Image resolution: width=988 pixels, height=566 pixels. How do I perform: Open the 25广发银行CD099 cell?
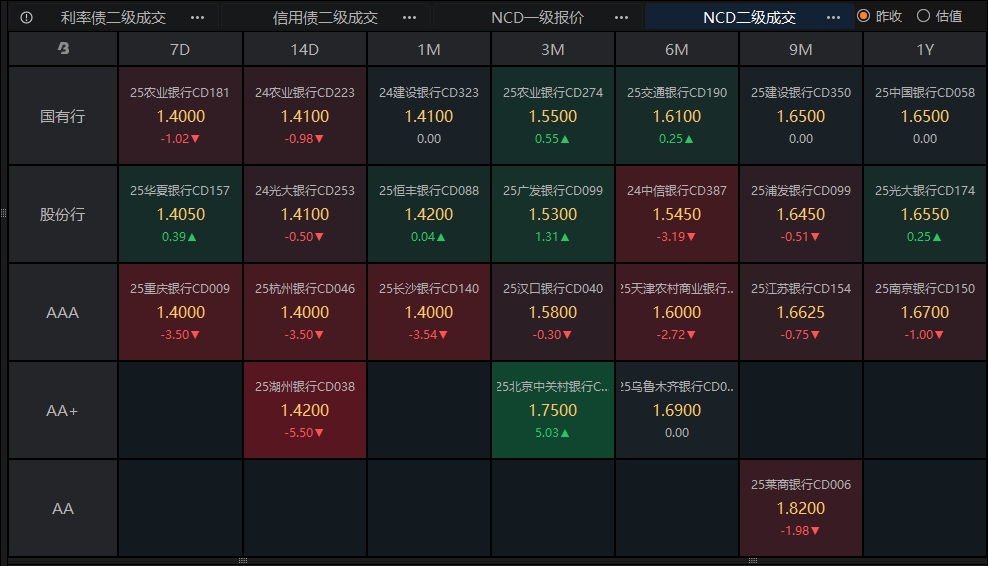[553, 214]
